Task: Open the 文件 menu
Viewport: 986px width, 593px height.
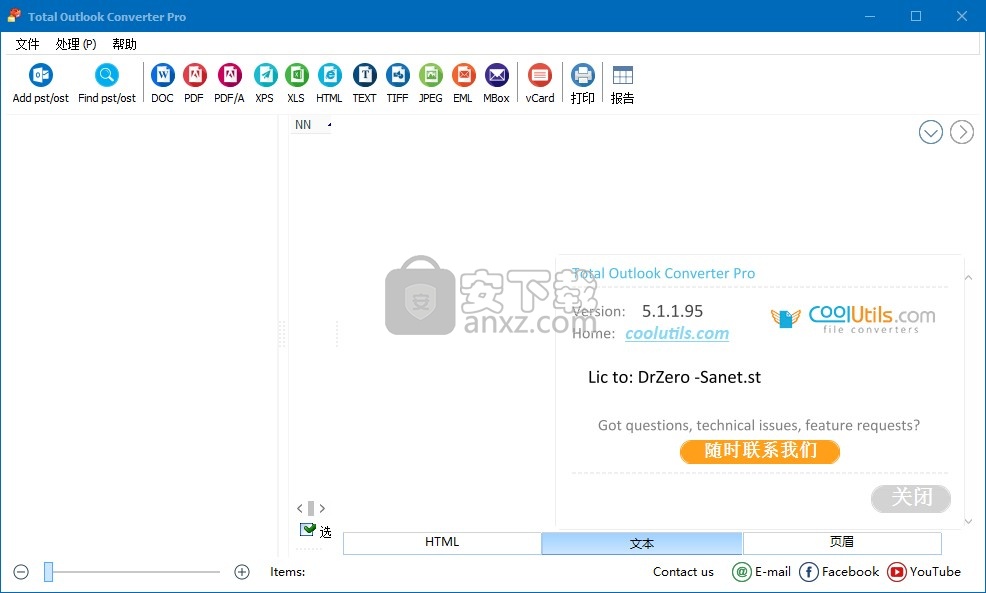Action: click(28, 44)
